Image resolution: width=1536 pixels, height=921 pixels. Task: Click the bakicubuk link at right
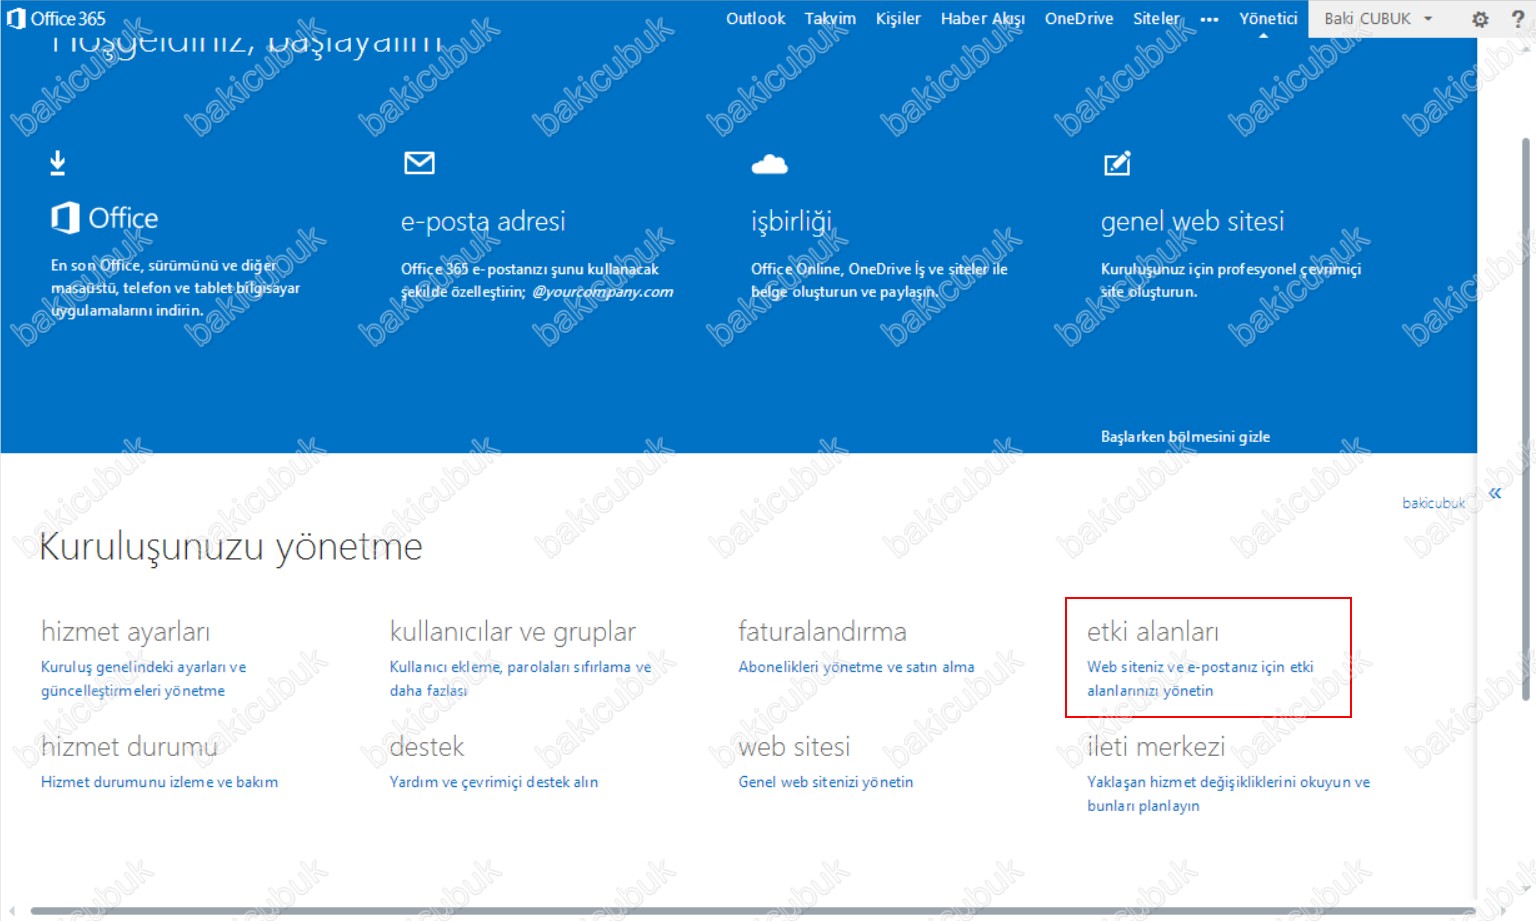tap(1433, 503)
